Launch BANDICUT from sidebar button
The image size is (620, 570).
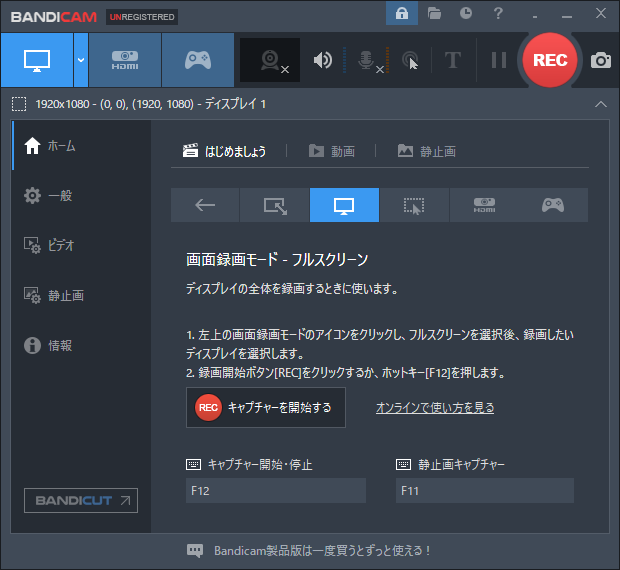[x=81, y=500]
